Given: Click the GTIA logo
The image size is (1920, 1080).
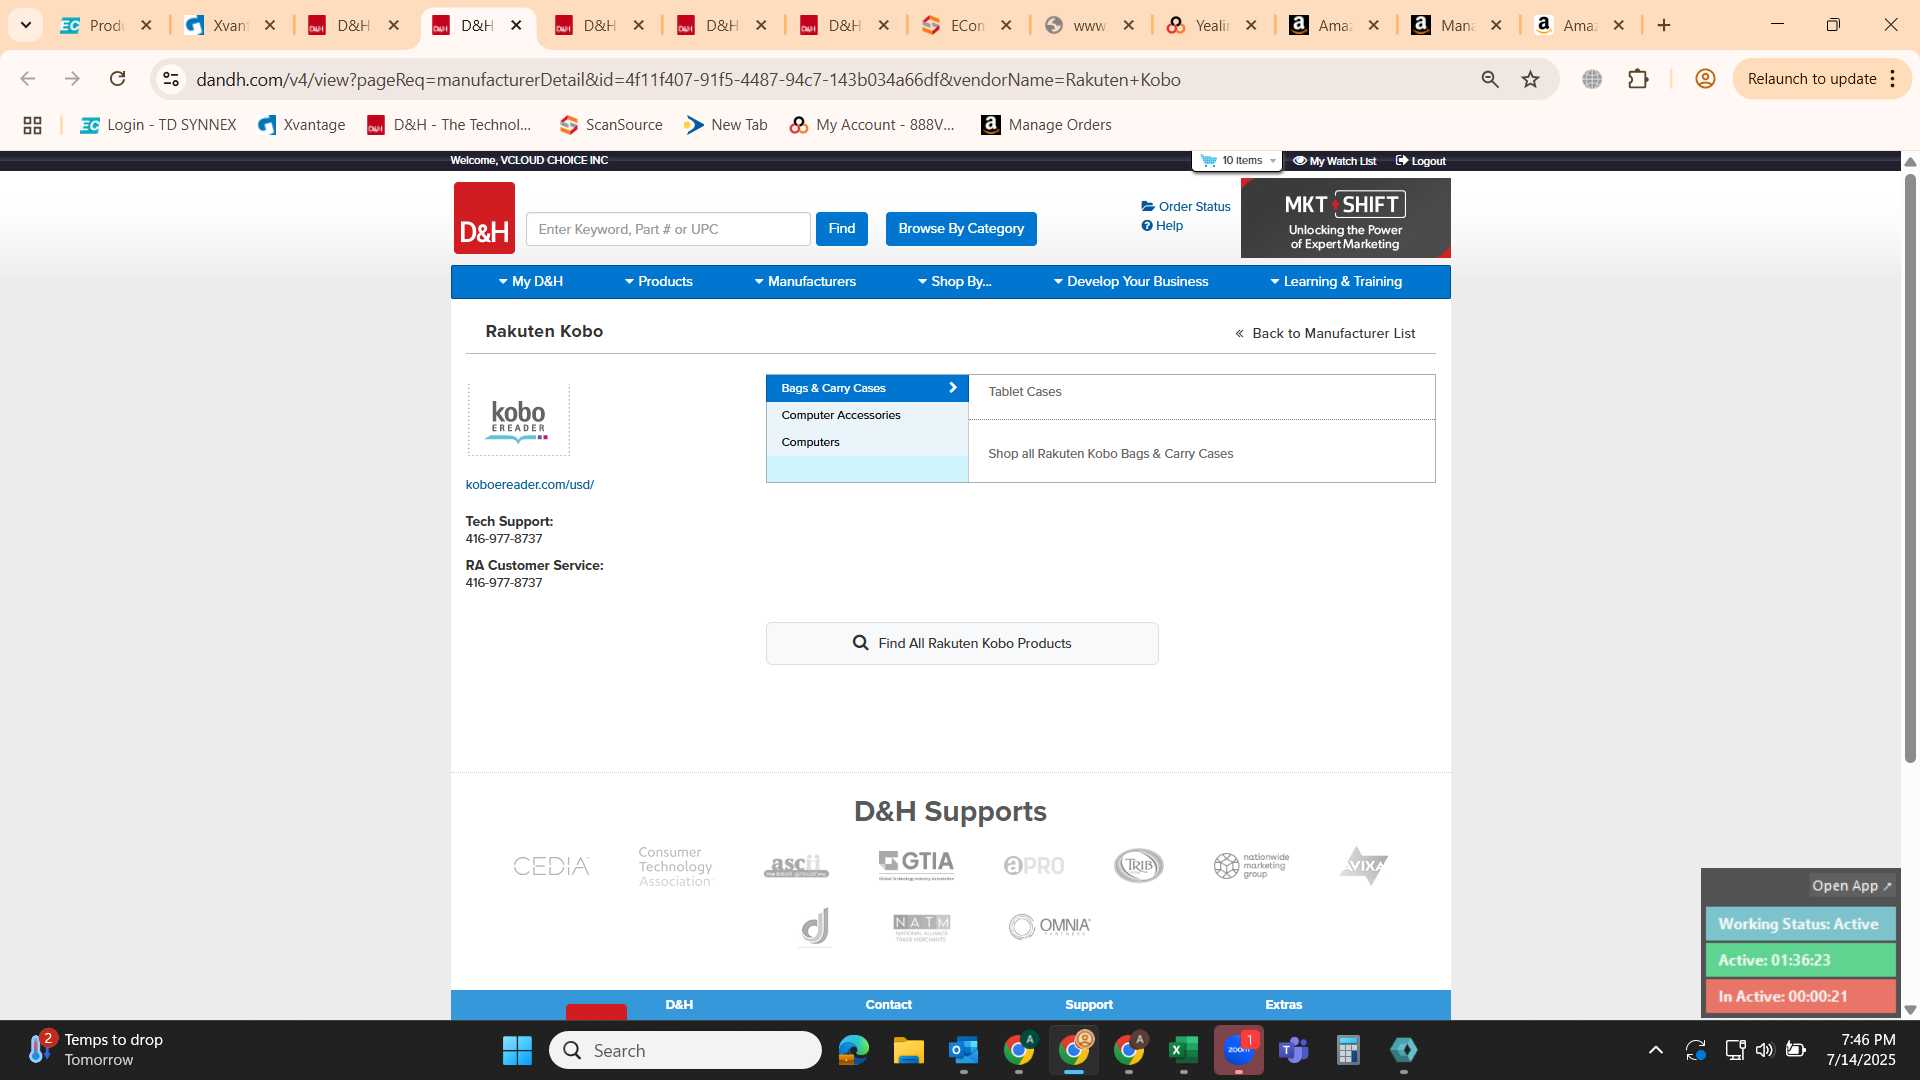Looking at the screenshot, I should pyautogui.click(x=916, y=865).
